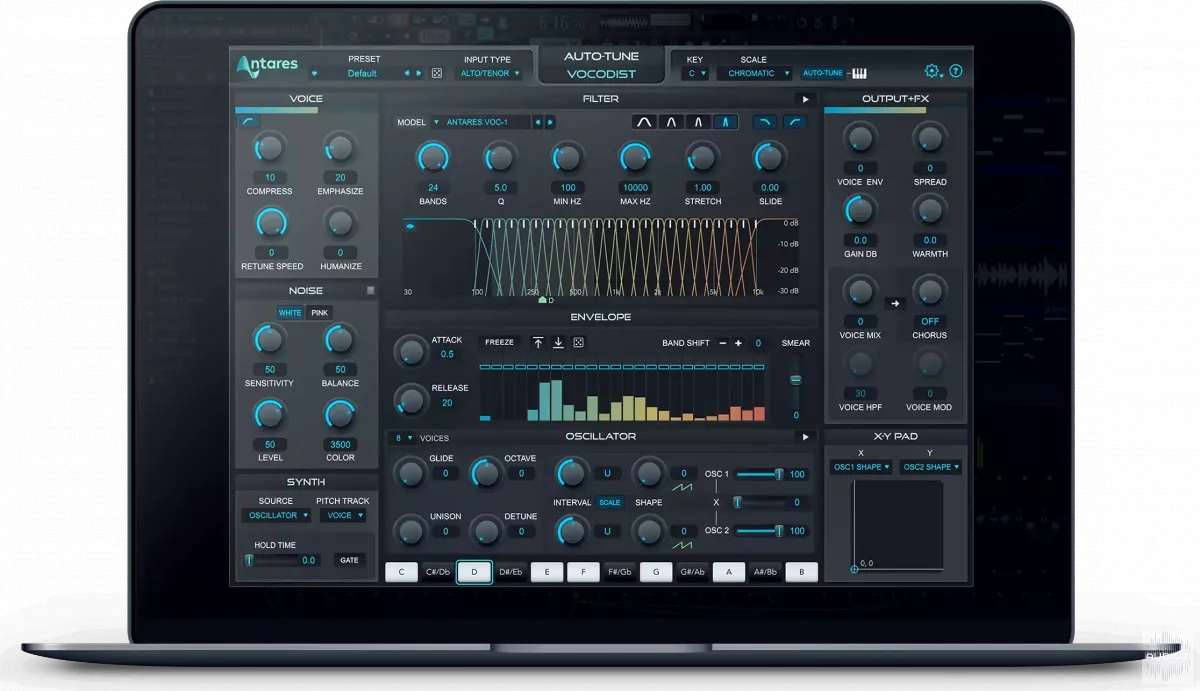Select the next filter model arrow
This screenshot has width=1200, height=691.
click(x=550, y=122)
